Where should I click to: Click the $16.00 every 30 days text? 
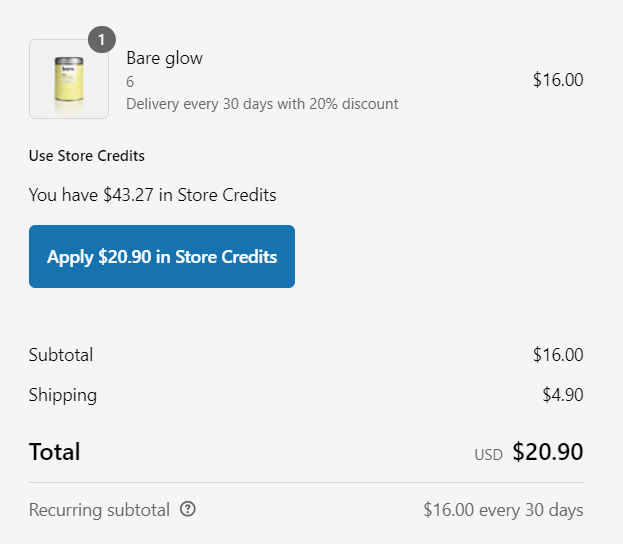point(503,510)
